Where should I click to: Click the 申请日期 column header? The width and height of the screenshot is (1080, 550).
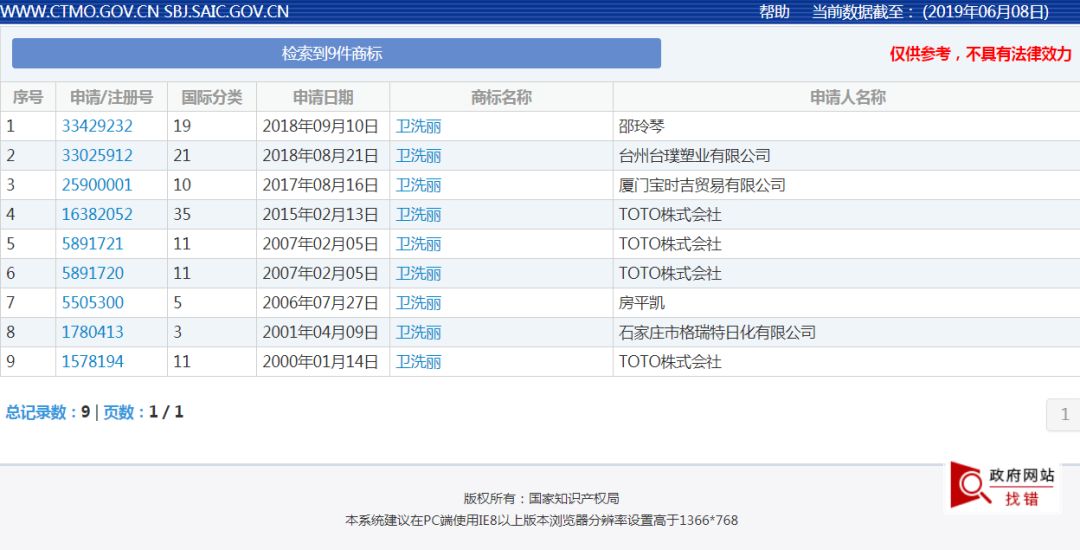pos(323,97)
